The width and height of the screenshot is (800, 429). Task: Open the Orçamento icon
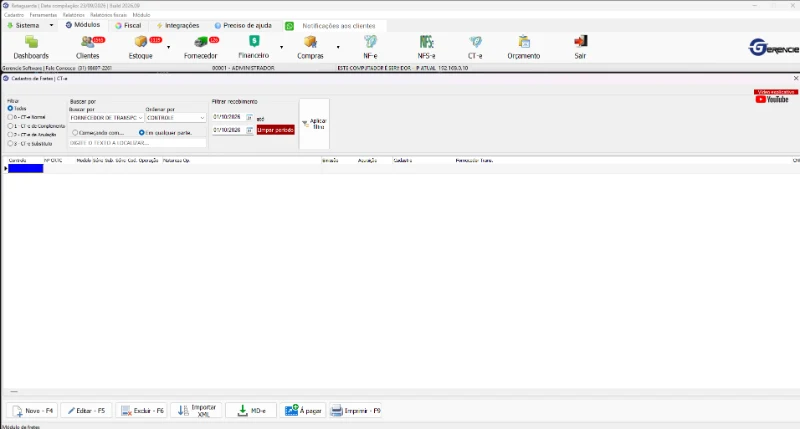click(523, 42)
